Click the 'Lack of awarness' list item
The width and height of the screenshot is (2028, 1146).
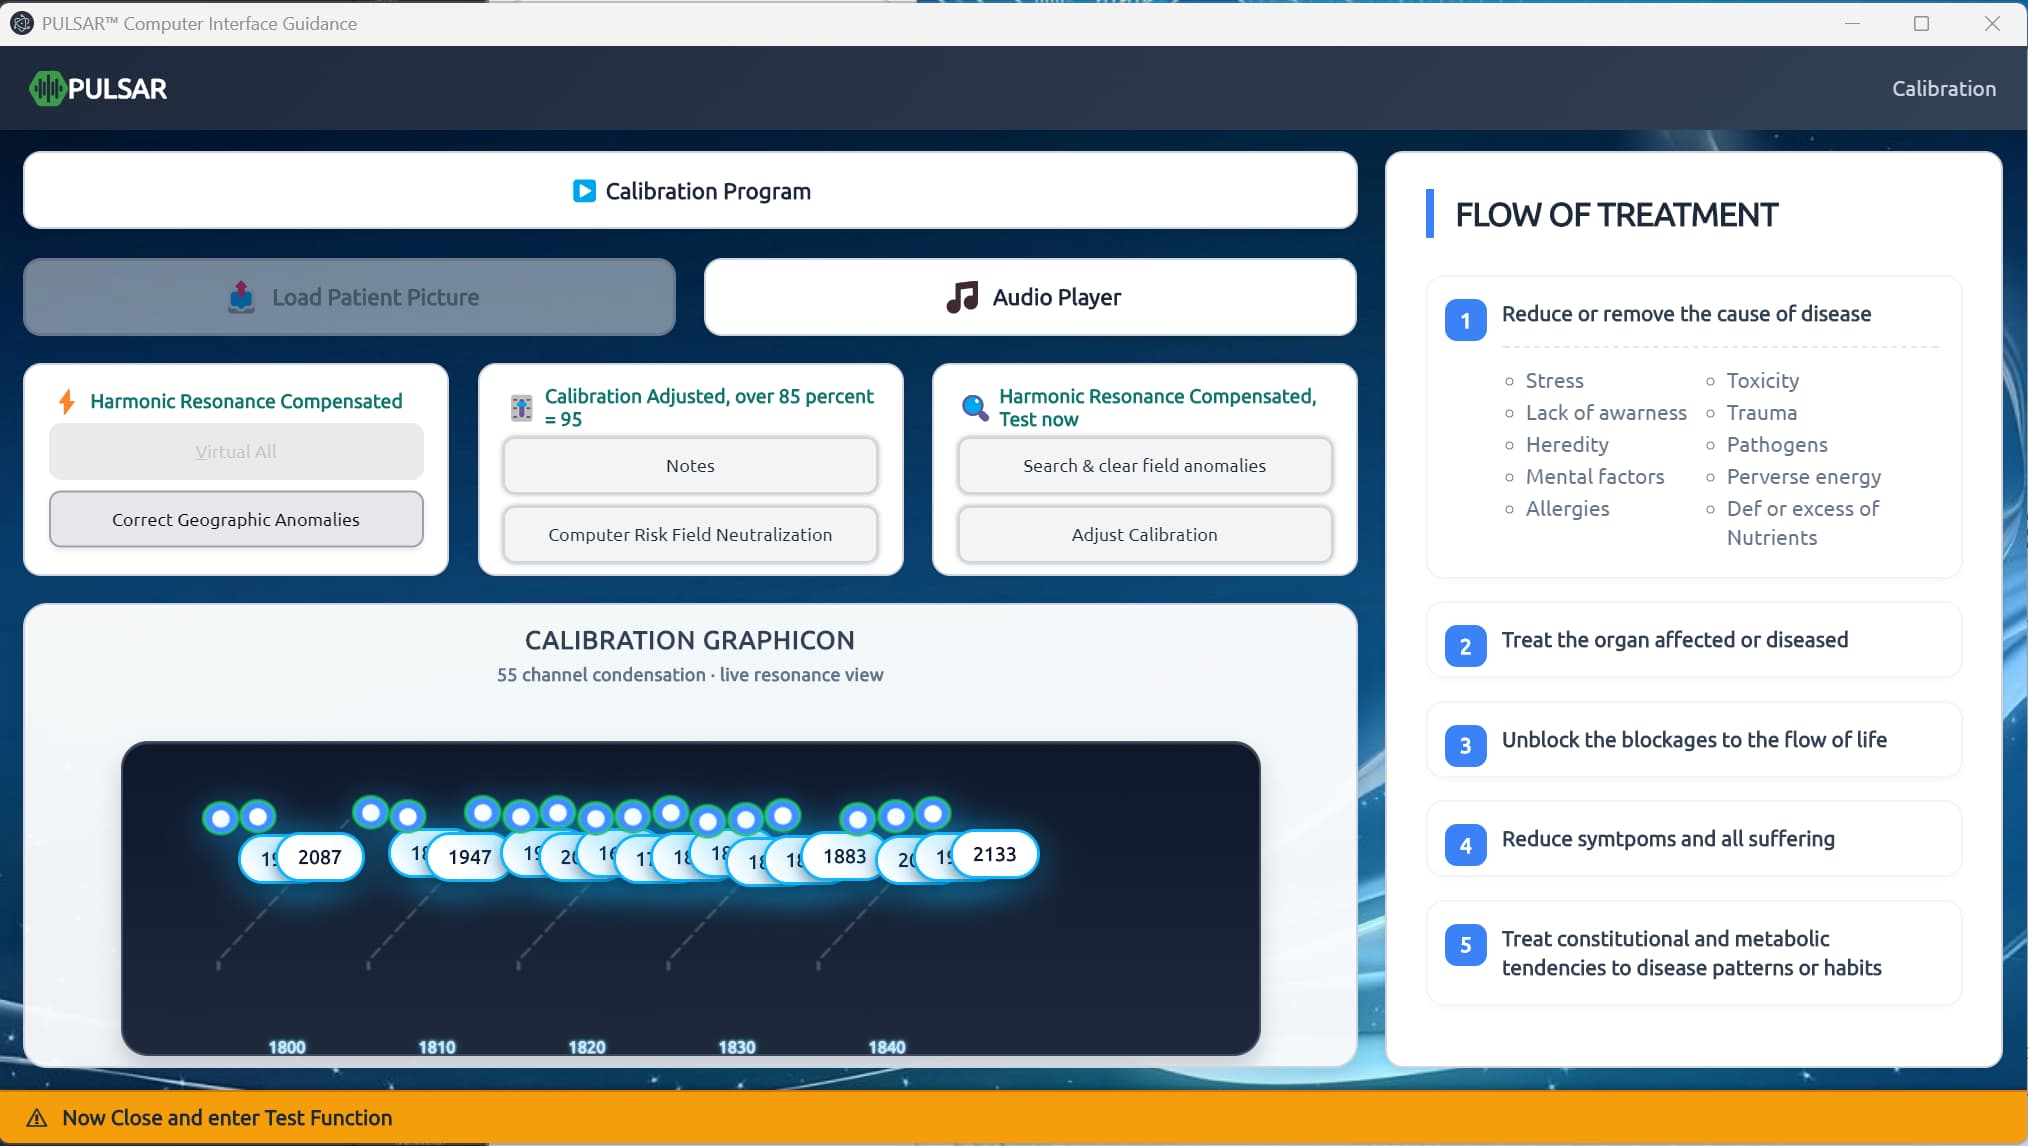(1606, 413)
